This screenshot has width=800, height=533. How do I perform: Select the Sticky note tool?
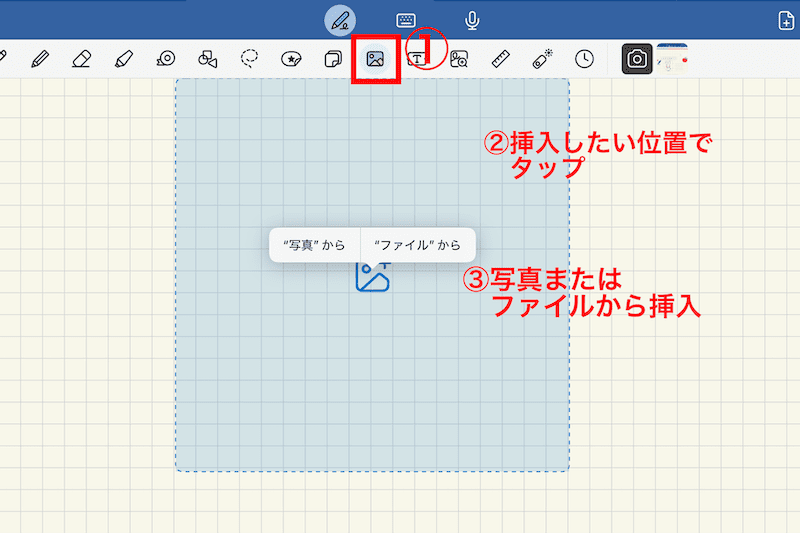(x=333, y=59)
